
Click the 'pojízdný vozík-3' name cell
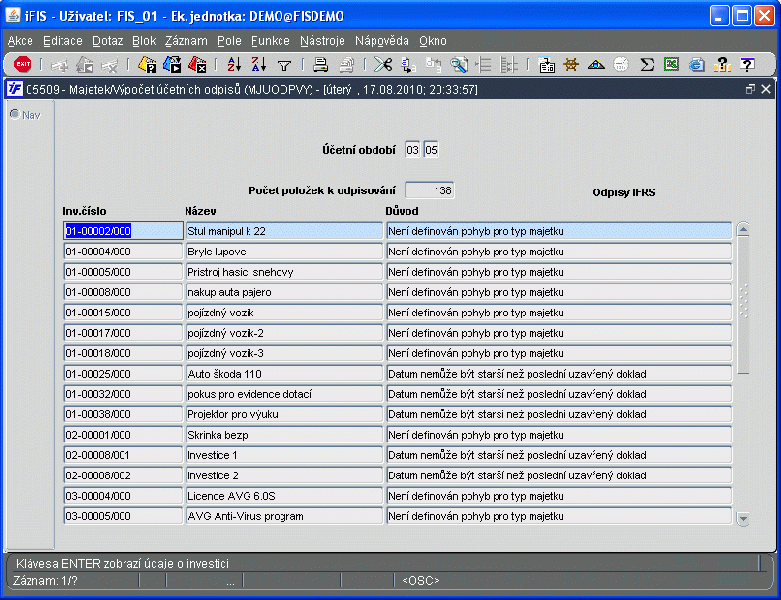click(284, 354)
